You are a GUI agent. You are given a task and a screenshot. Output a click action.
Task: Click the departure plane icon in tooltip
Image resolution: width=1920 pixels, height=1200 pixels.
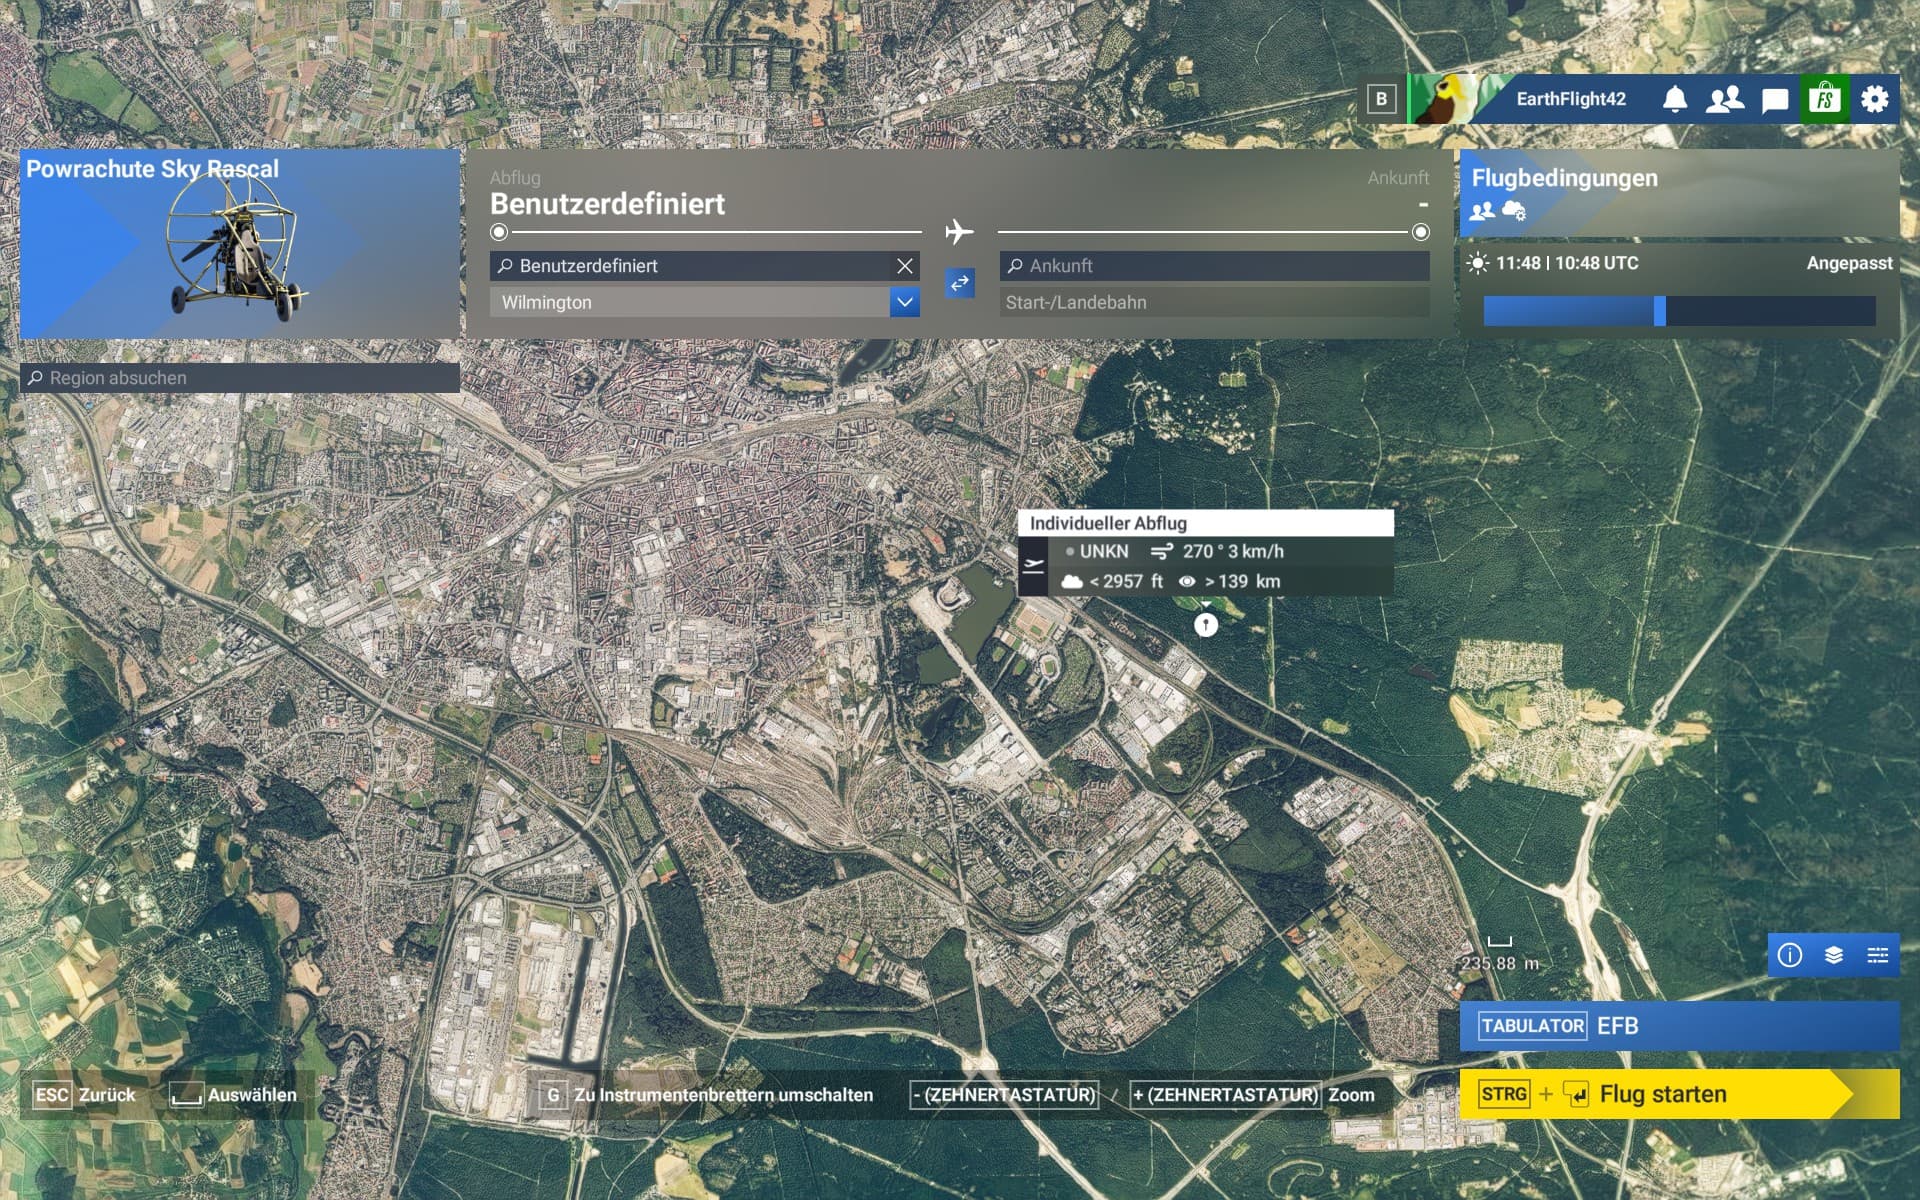pyautogui.click(x=1033, y=566)
